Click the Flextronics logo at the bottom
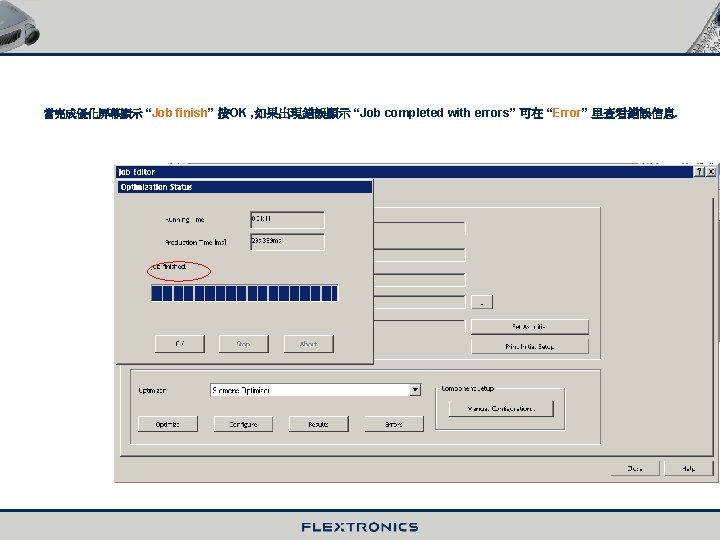 [x=360, y=527]
